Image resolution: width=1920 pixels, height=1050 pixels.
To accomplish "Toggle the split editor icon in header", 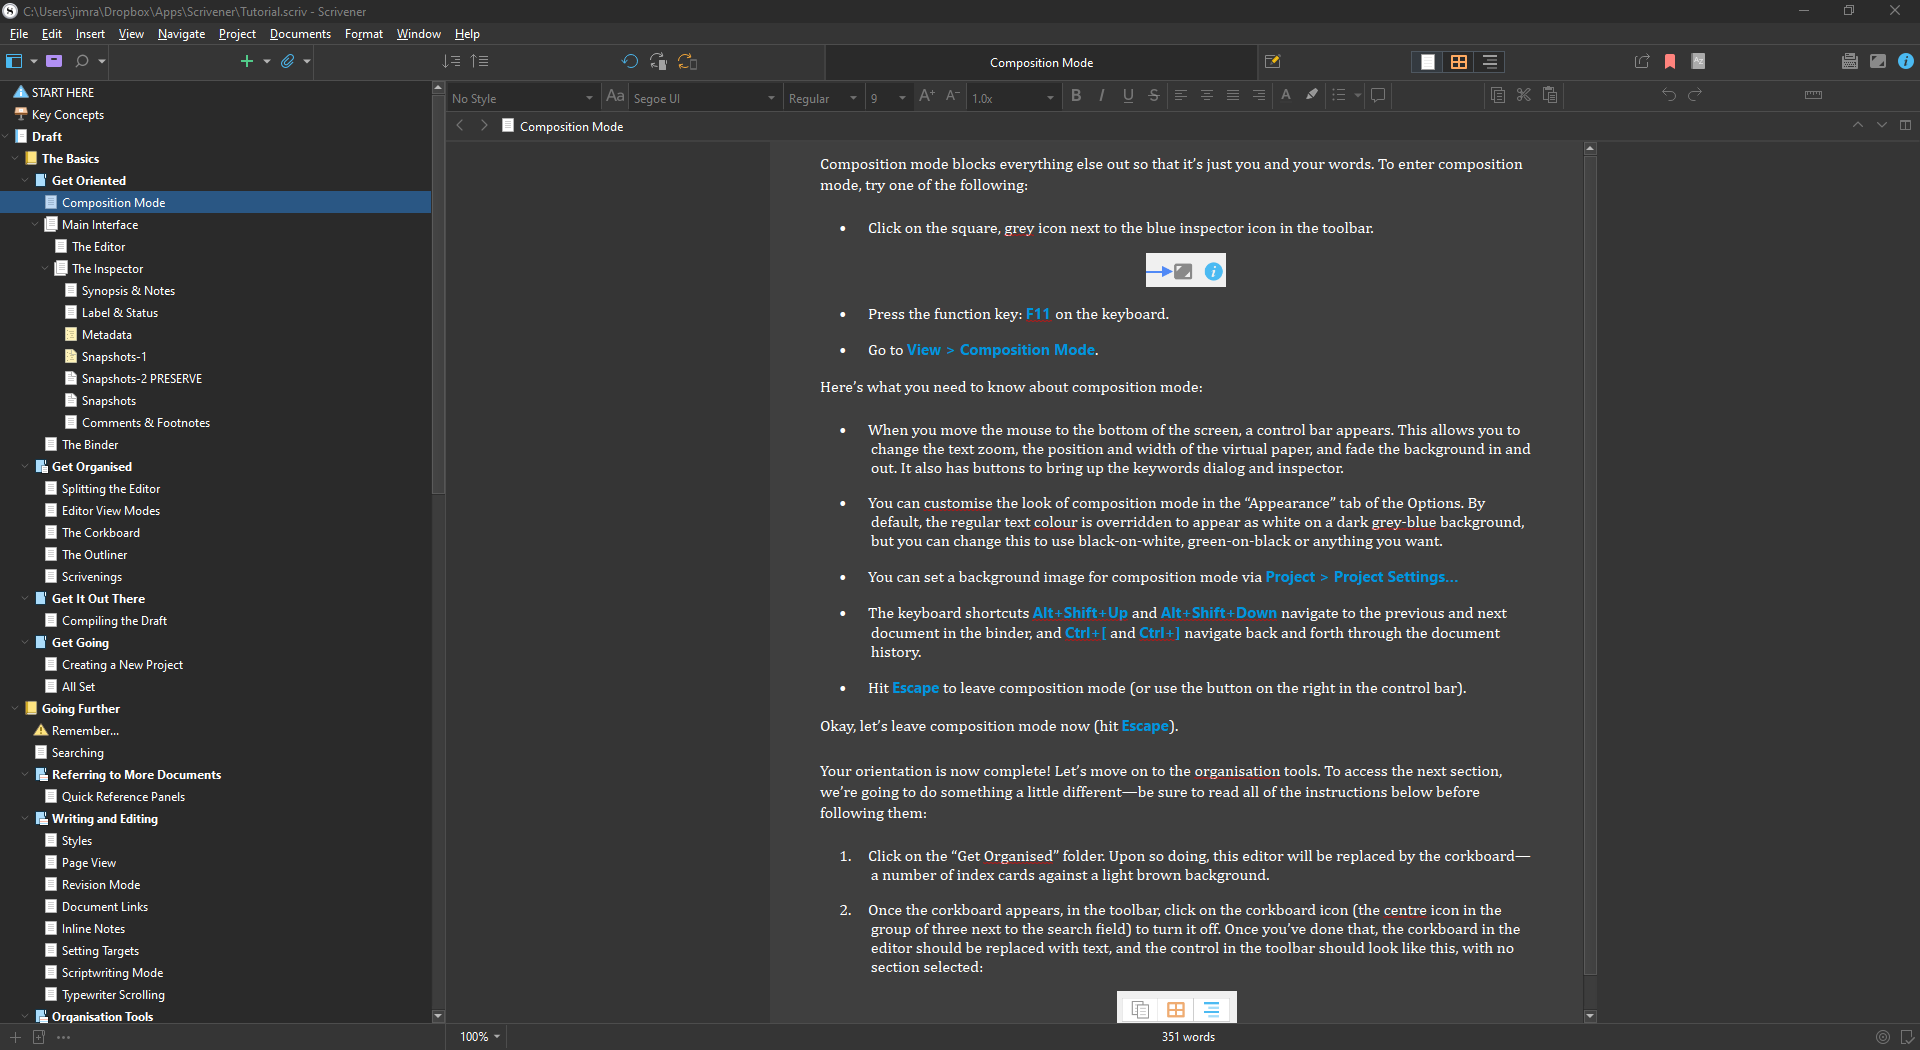I will point(1905,126).
